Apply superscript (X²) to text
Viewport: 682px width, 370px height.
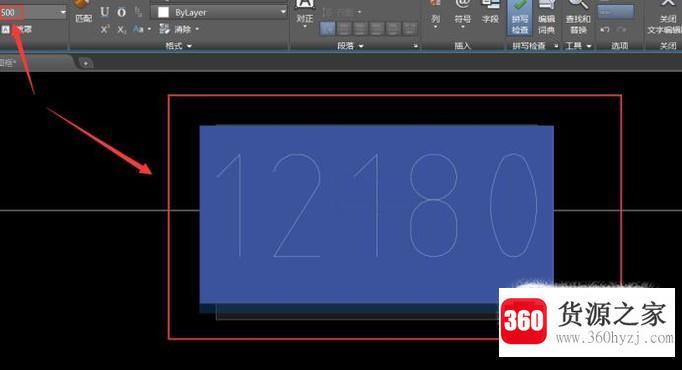pos(104,29)
